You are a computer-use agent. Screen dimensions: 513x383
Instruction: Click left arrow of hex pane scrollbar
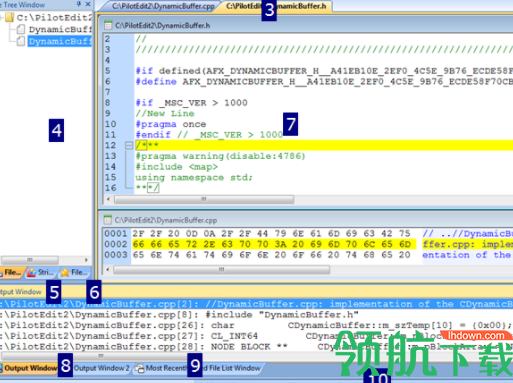(x=108, y=269)
